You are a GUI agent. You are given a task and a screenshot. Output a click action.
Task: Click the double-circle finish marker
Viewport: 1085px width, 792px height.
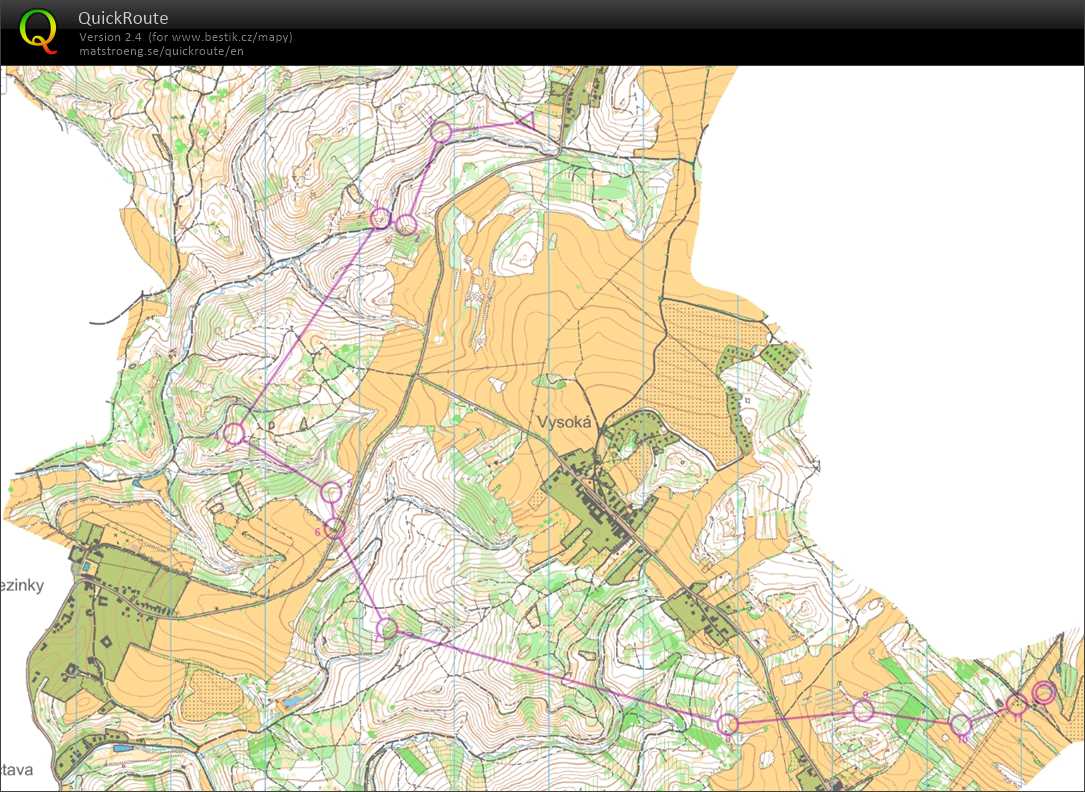1044,692
